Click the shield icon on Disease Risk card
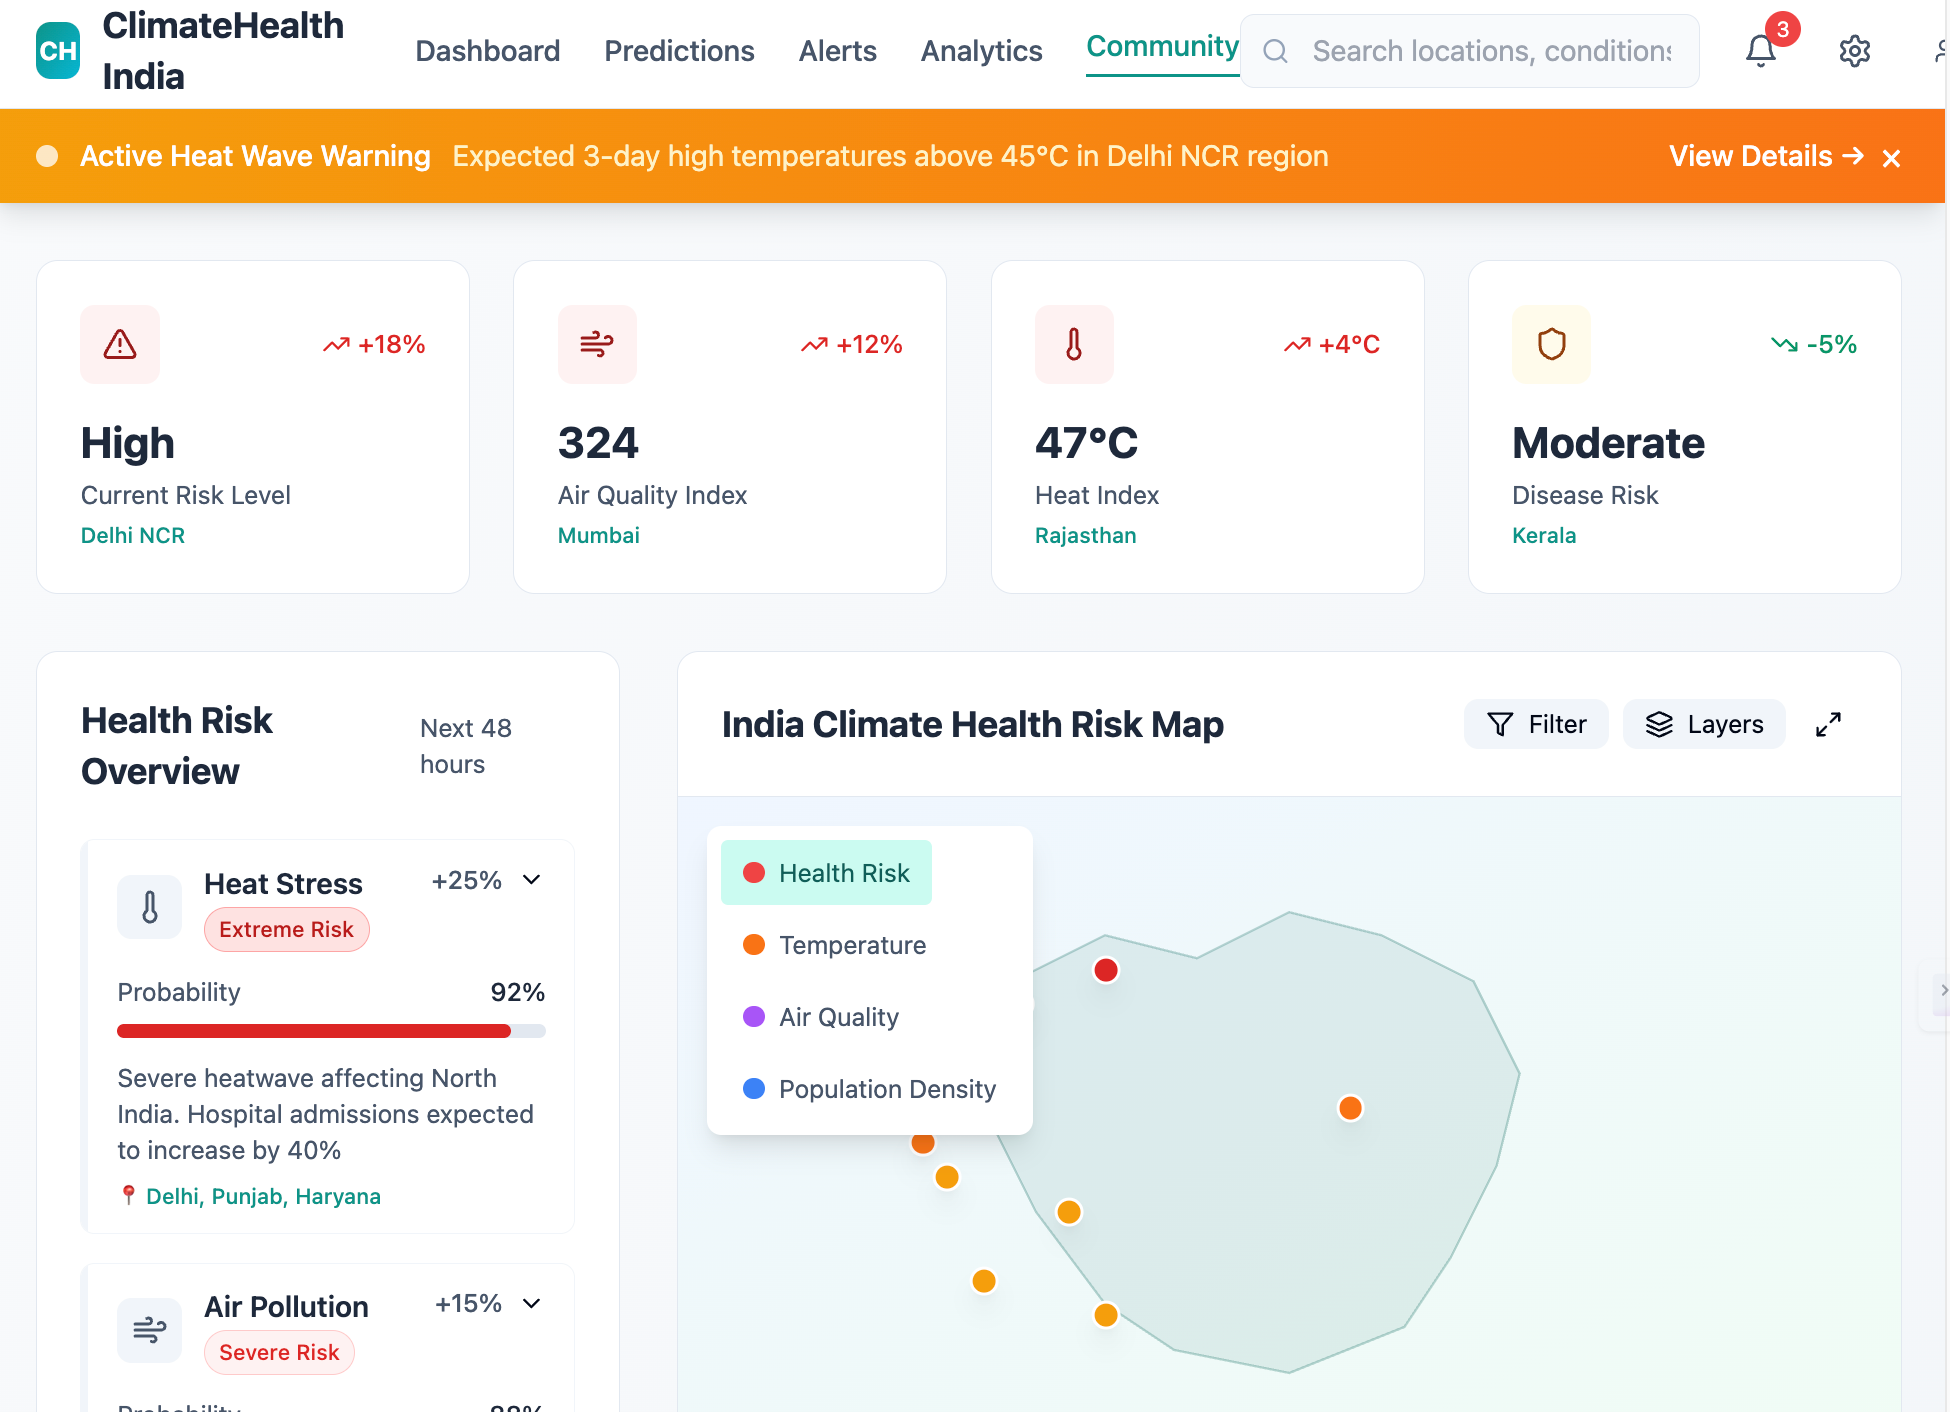The image size is (1950, 1412). click(1551, 345)
